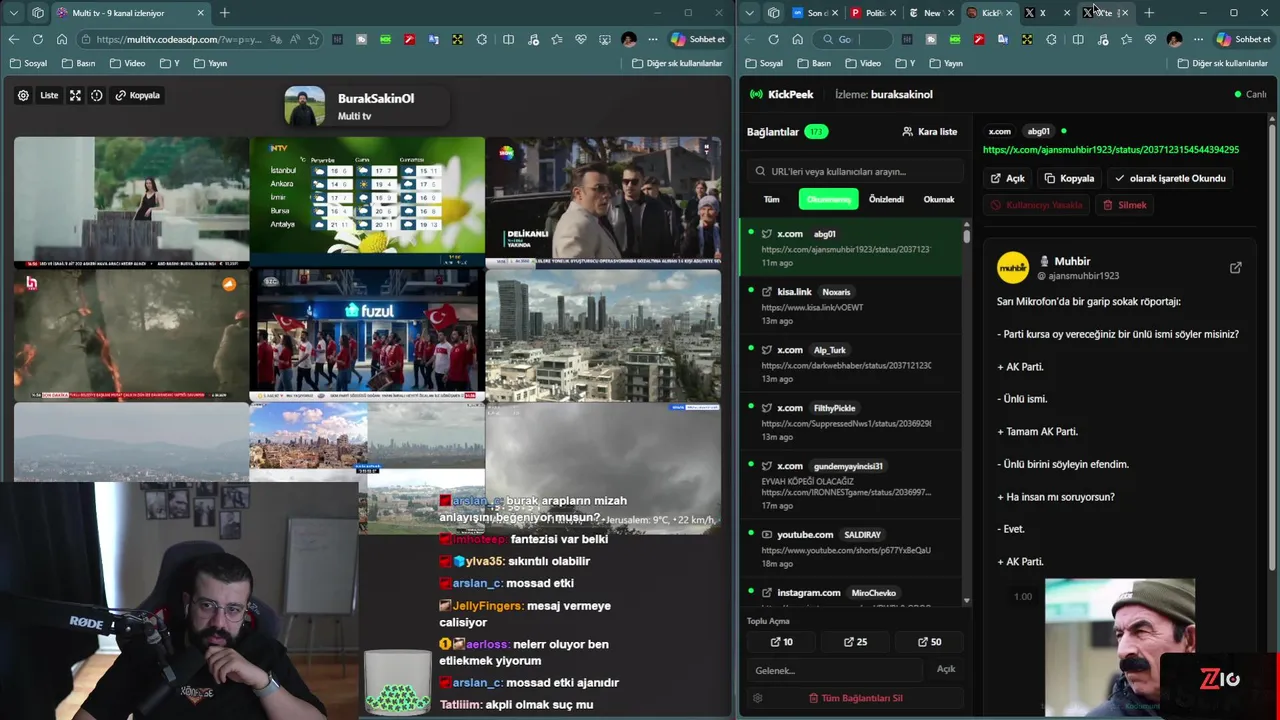The height and width of the screenshot is (720, 1280).
Task: Click Tüm Bağlantıları Sil button
Action: (855, 698)
